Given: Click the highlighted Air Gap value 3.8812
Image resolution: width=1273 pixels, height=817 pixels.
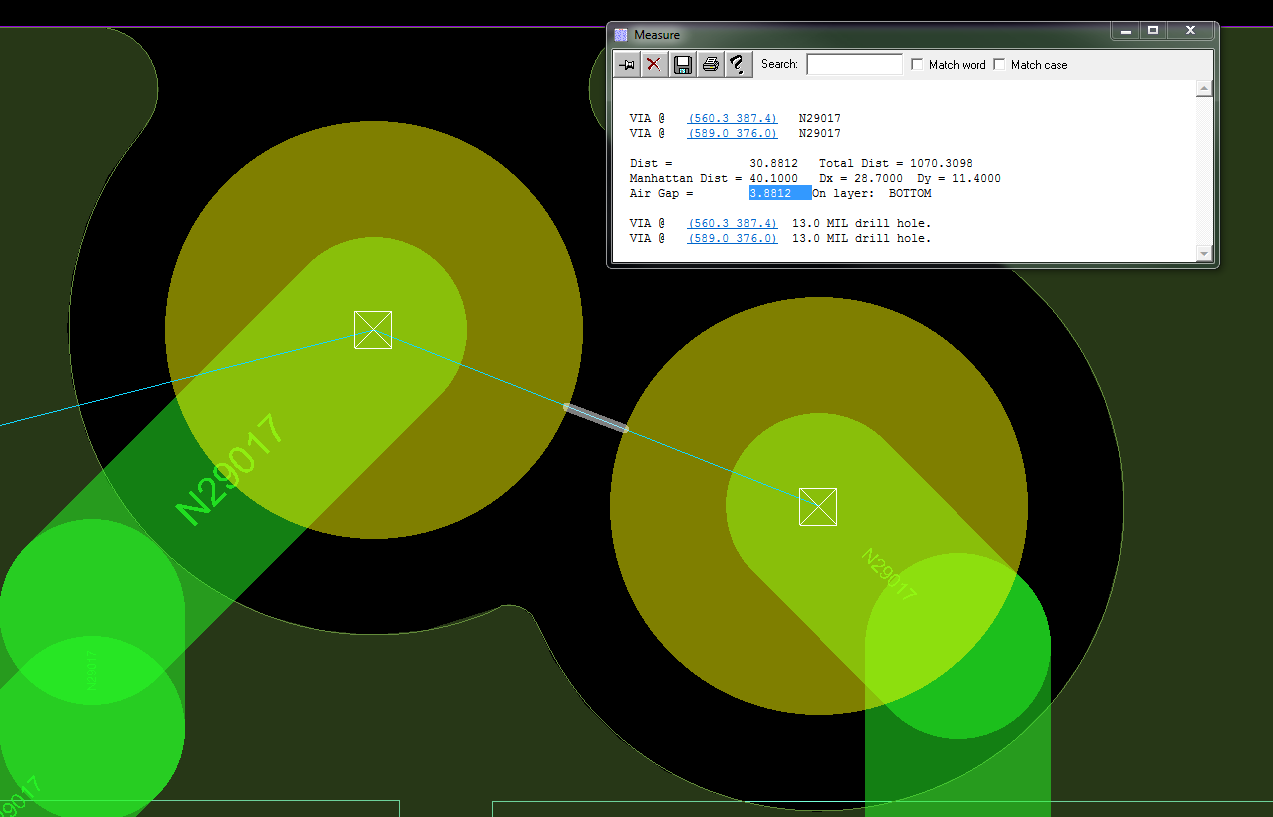Looking at the screenshot, I should [x=779, y=194].
